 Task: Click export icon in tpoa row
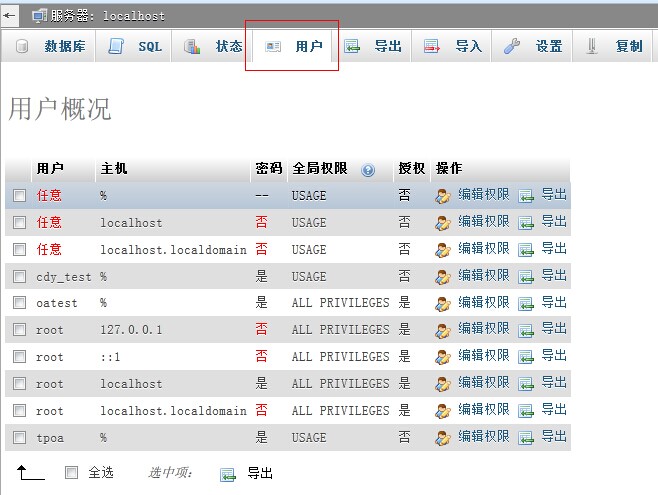tap(526, 438)
